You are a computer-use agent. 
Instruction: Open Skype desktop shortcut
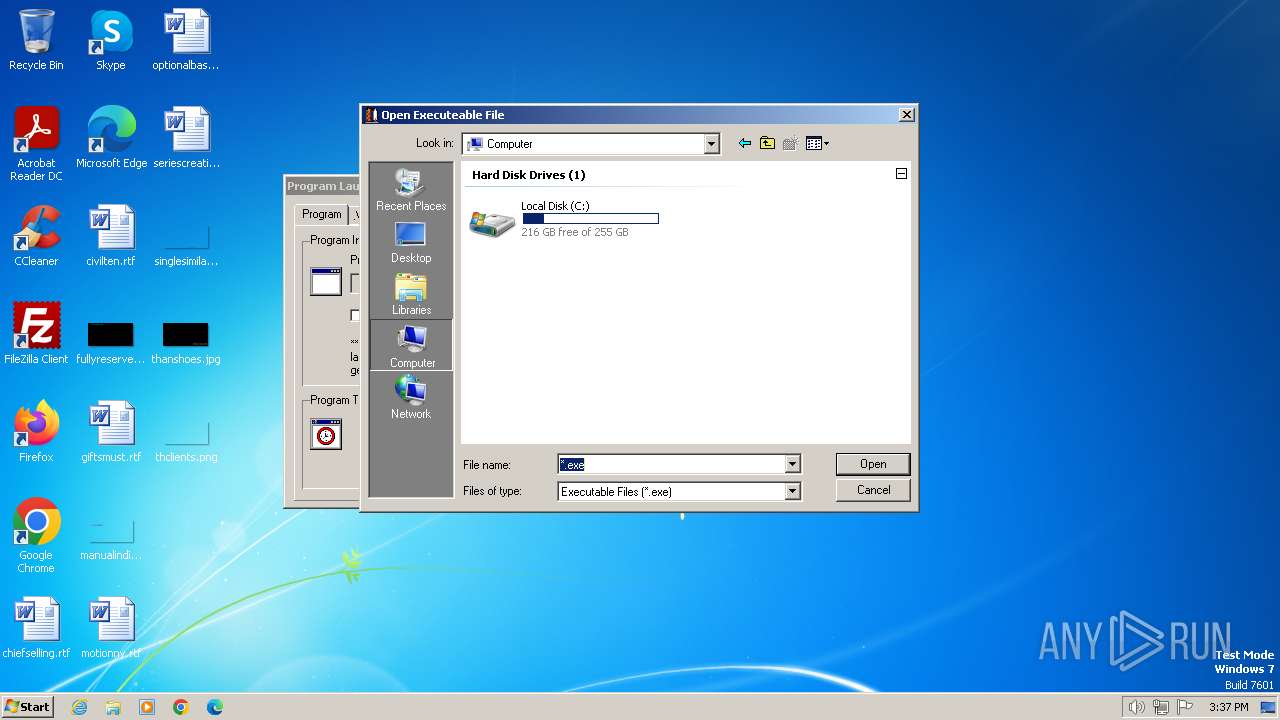[x=110, y=41]
